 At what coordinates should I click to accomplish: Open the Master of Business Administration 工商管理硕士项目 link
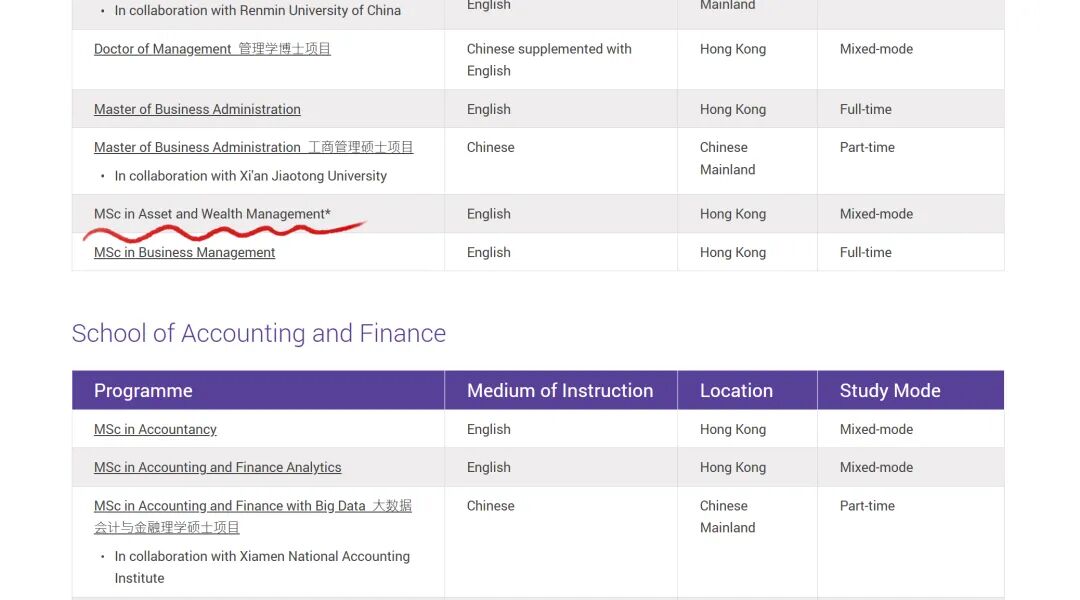click(x=253, y=147)
